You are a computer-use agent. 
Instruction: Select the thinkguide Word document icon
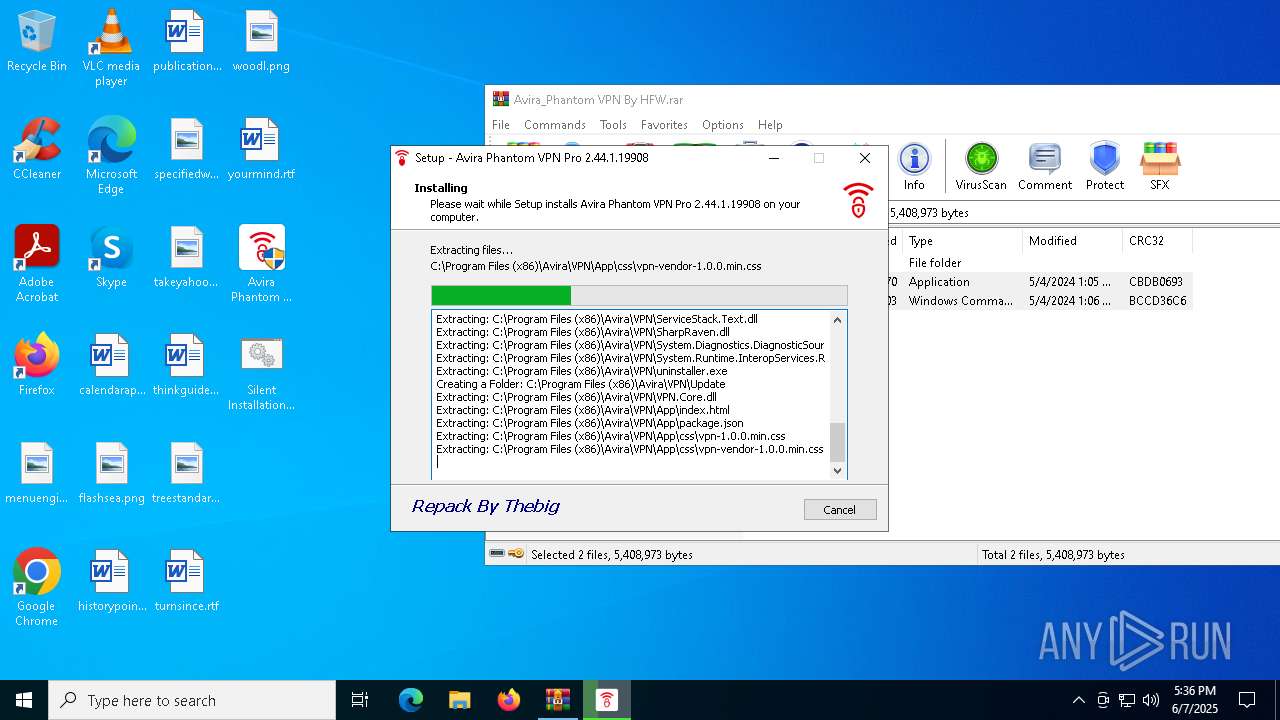point(186,366)
